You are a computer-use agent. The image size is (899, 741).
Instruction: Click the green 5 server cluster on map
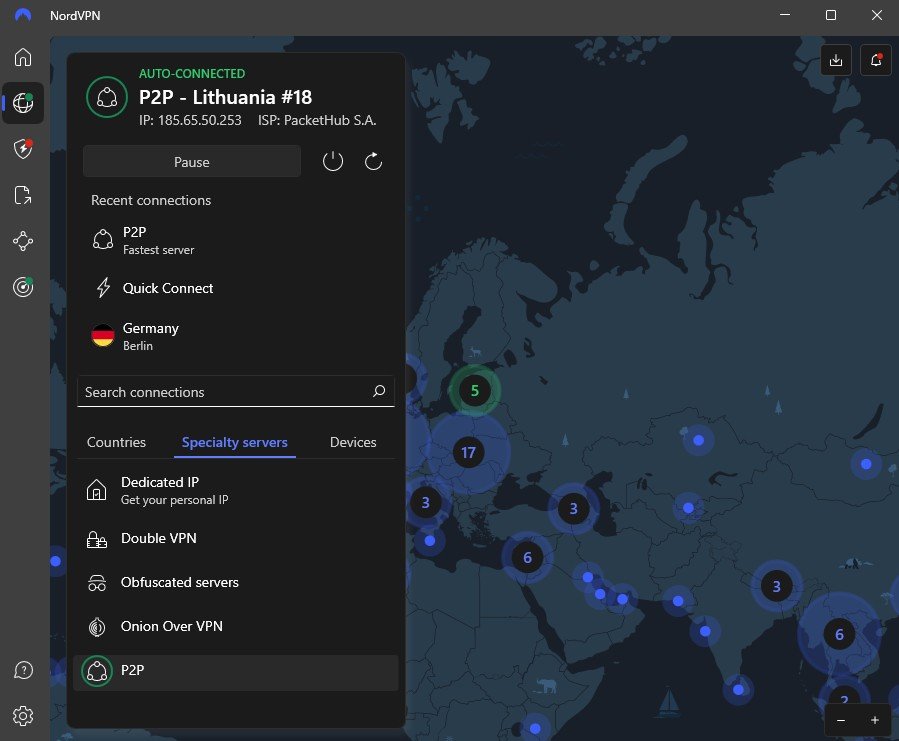[475, 391]
